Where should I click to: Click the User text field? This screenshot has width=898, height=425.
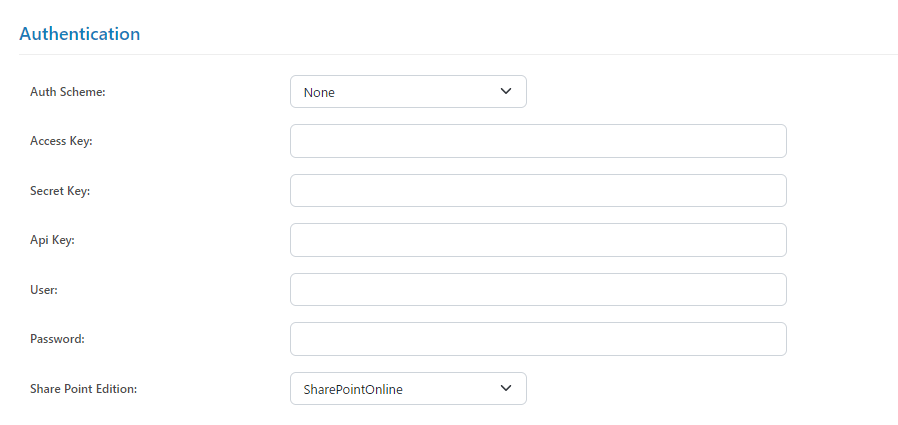(x=537, y=289)
